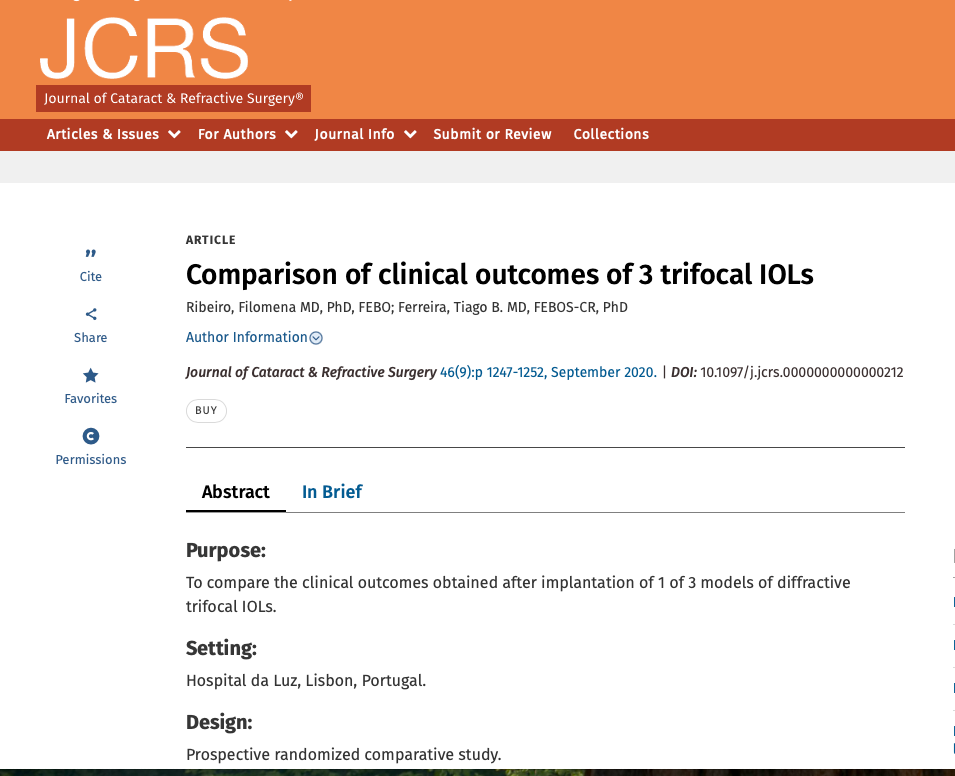955x776 pixels.
Task: Click the Favorites label in sidebar
Action: (x=91, y=398)
